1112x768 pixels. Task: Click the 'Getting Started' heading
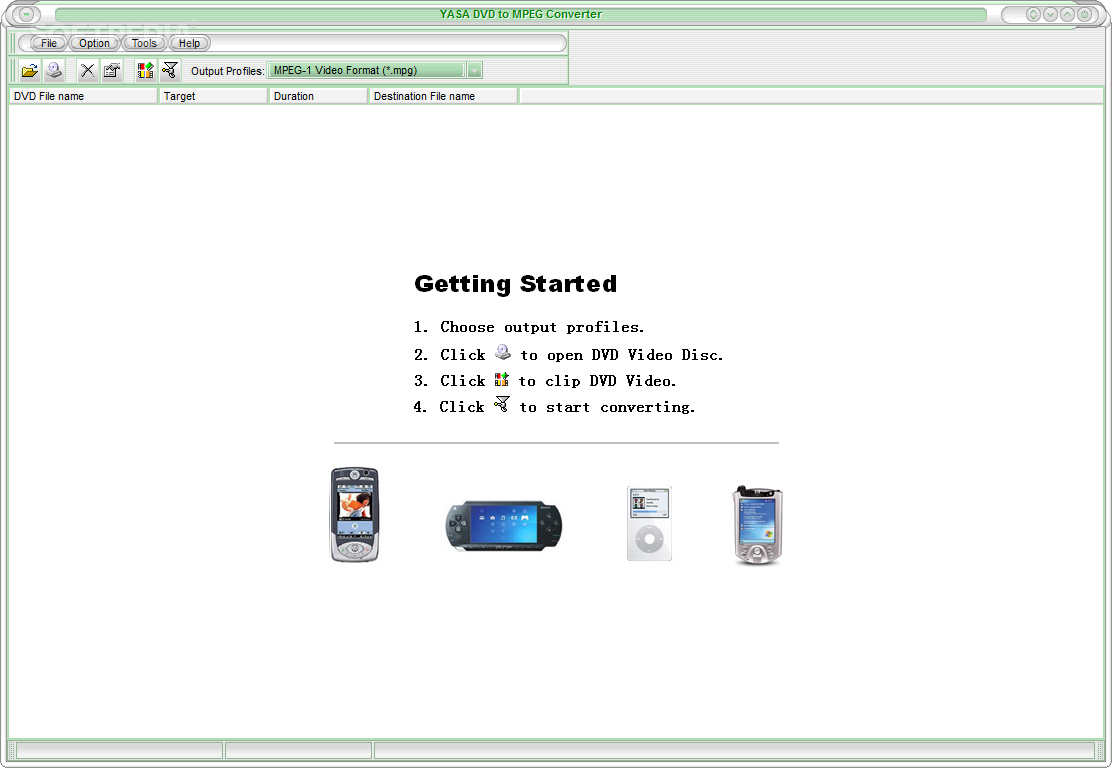tap(516, 284)
